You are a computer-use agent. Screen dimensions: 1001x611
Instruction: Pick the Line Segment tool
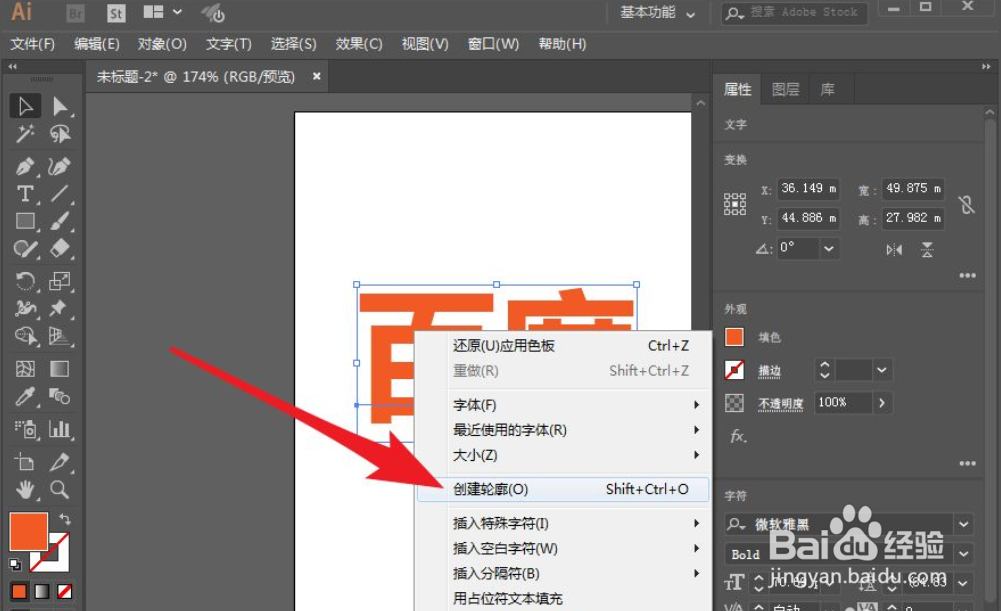click(x=60, y=193)
